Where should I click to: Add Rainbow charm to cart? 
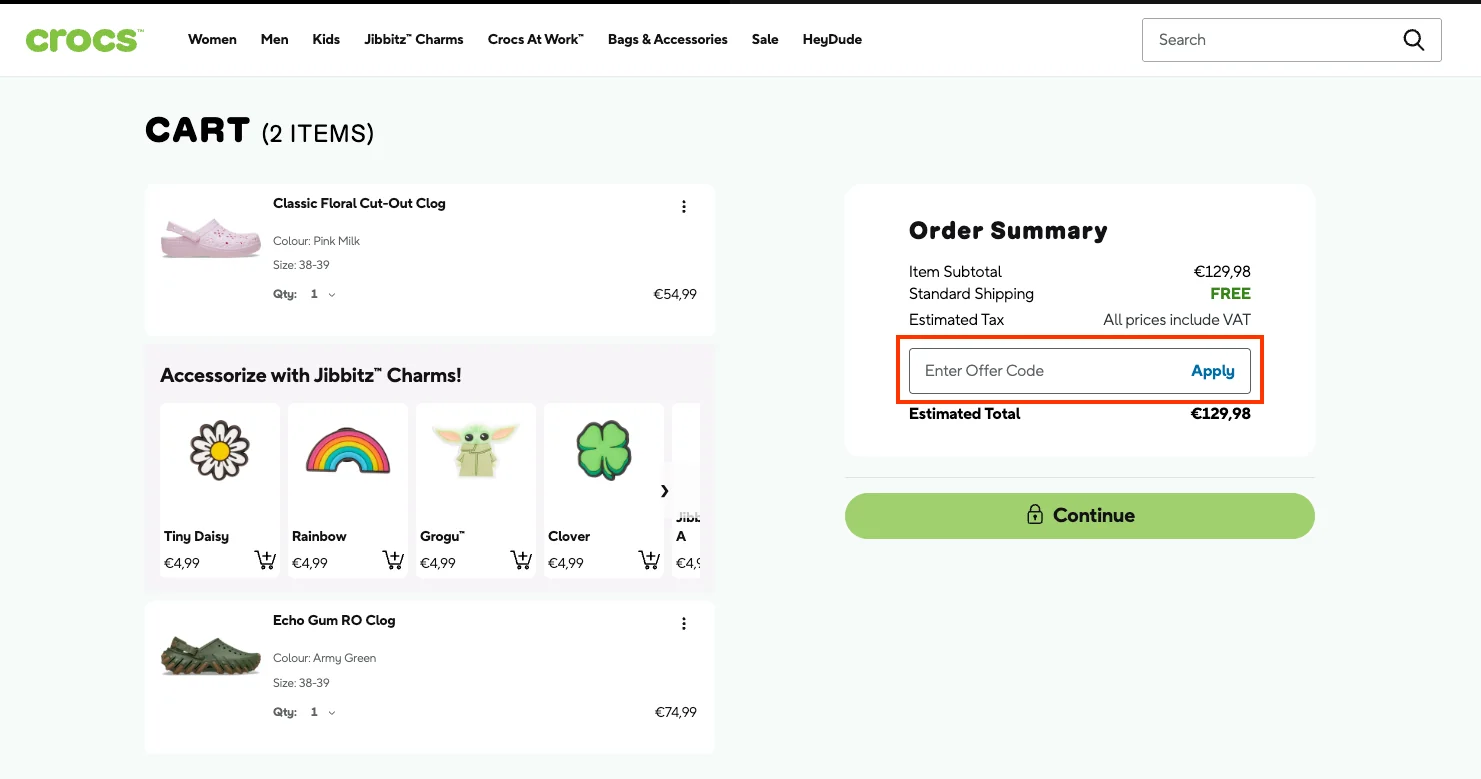point(393,560)
